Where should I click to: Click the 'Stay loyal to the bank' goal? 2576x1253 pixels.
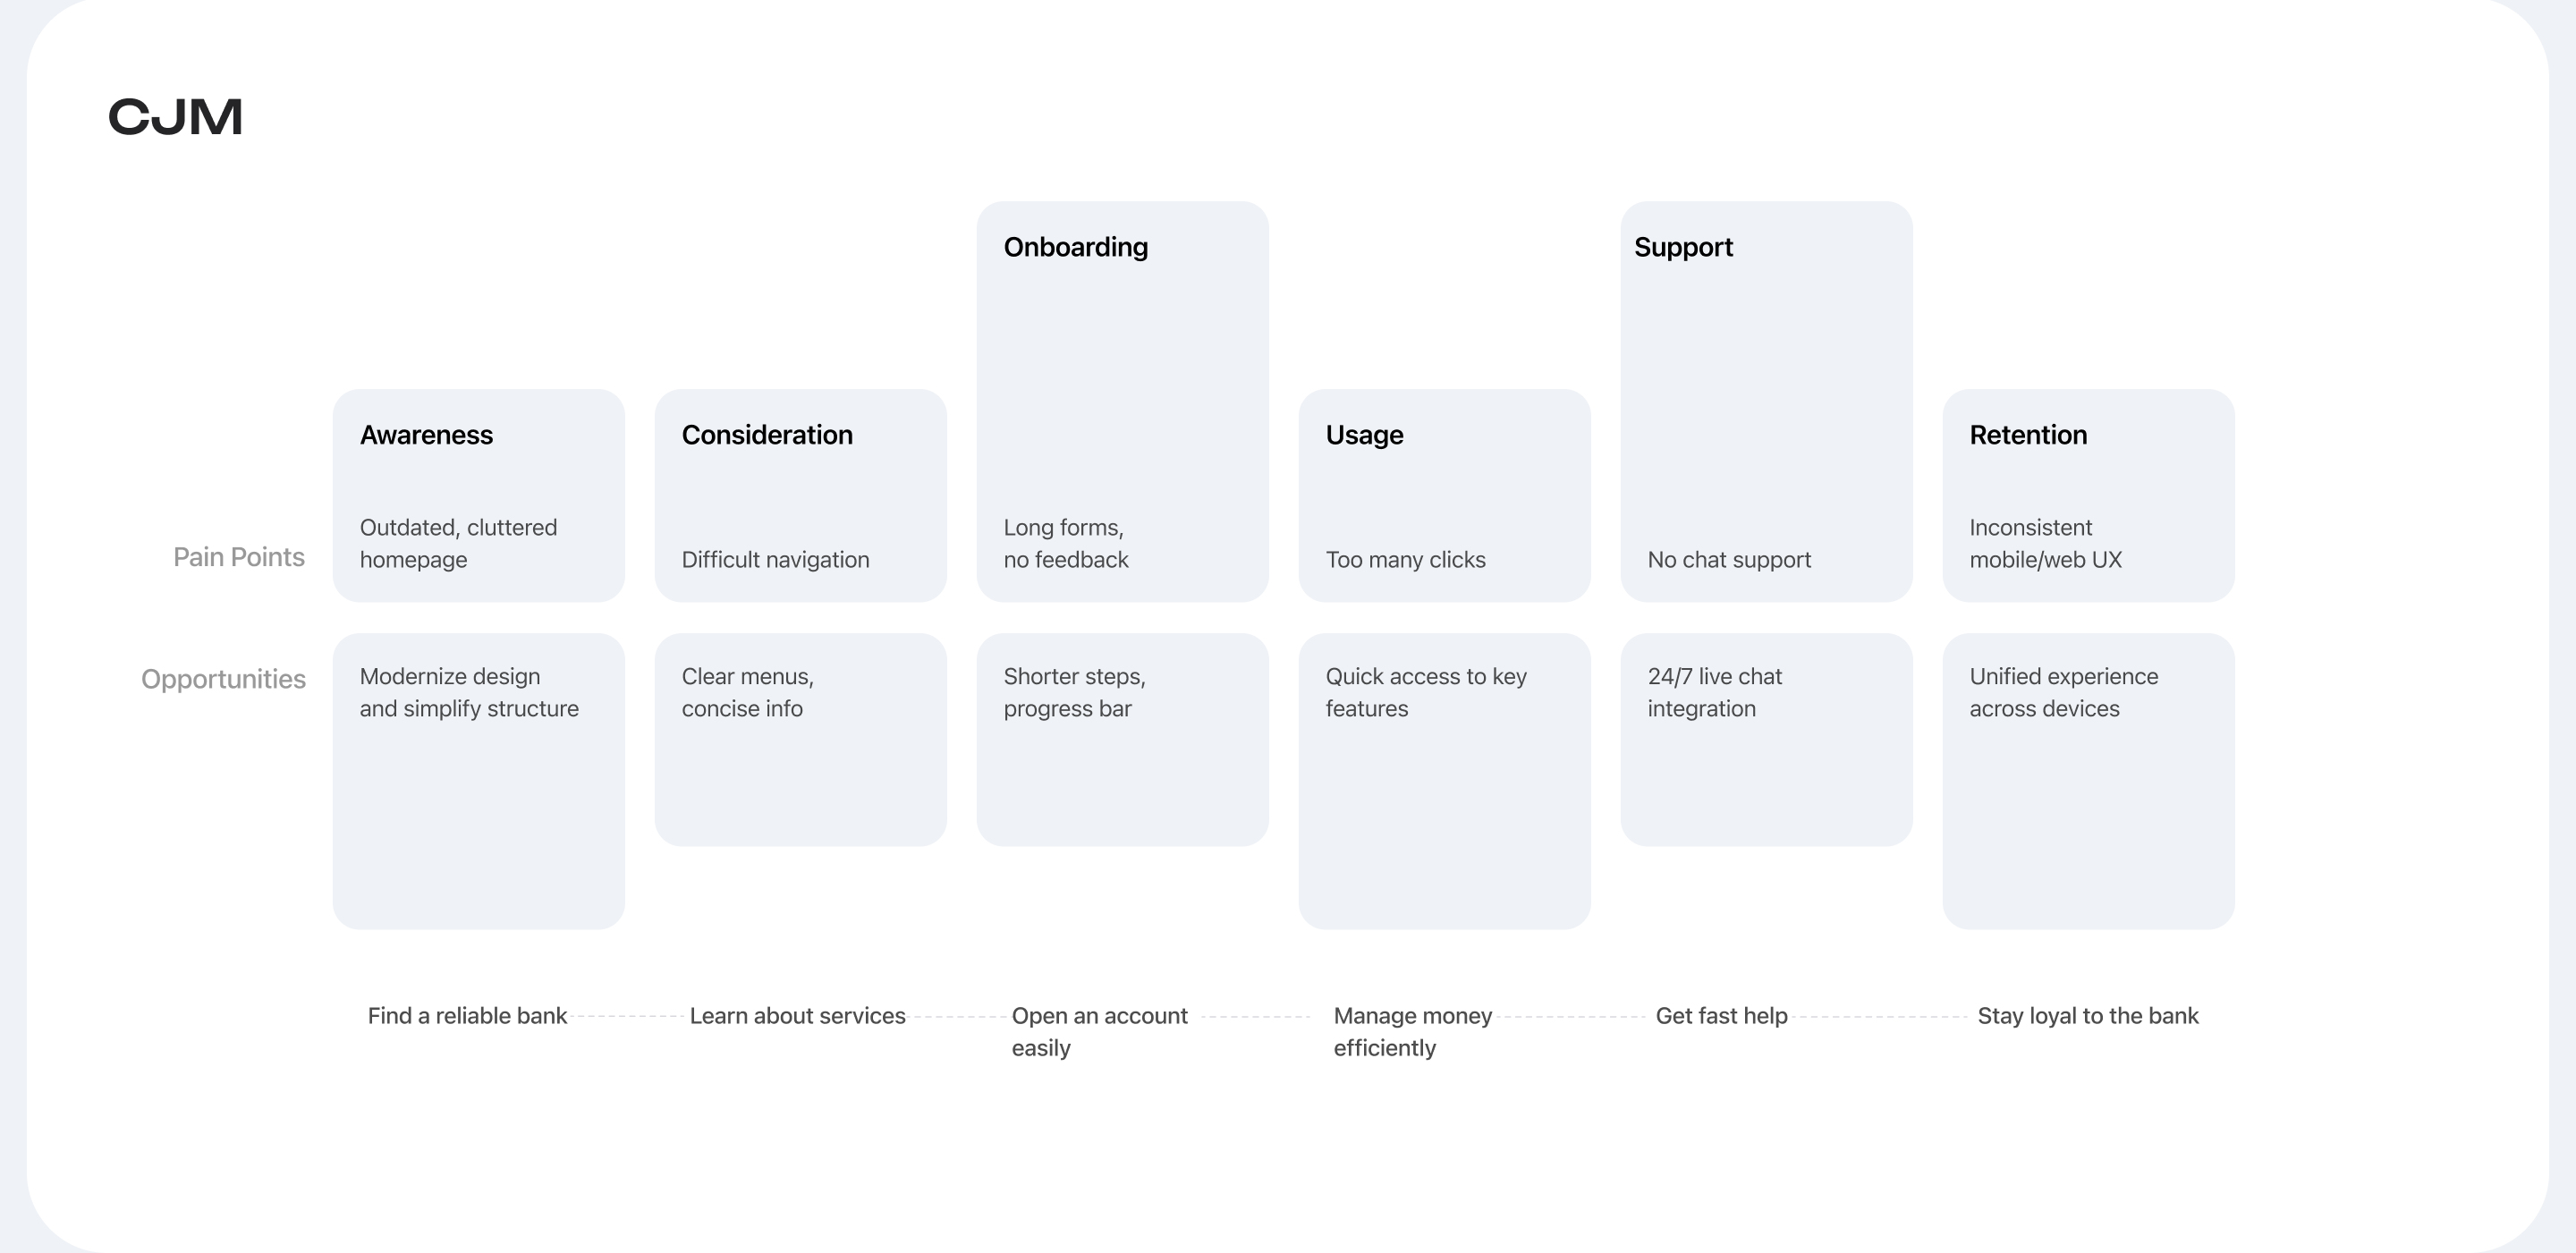point(2088,1016)
